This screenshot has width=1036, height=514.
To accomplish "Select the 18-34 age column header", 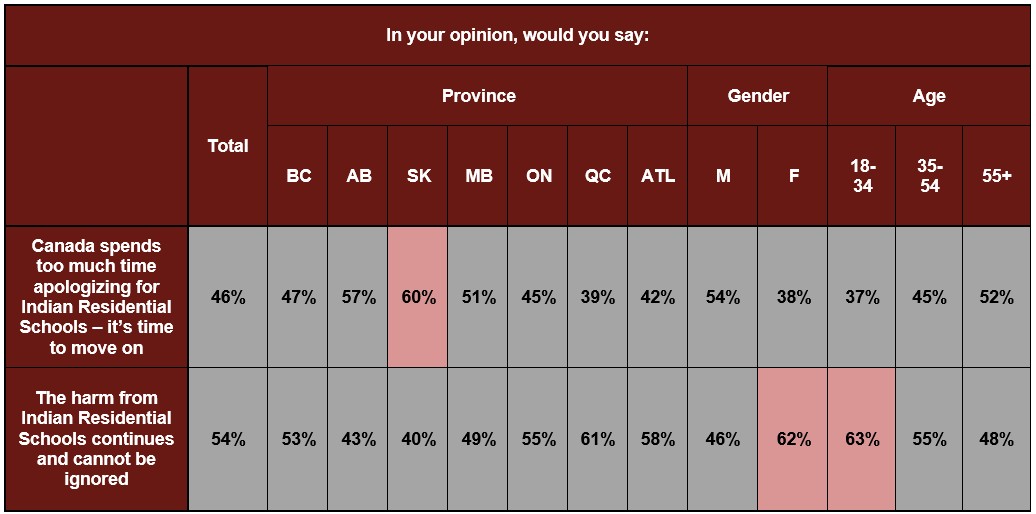I will [x=862, y=176].
